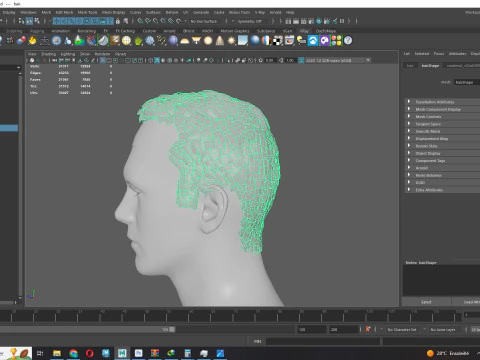Click the Select button in Attribute Editor

[x=426, y=302]
